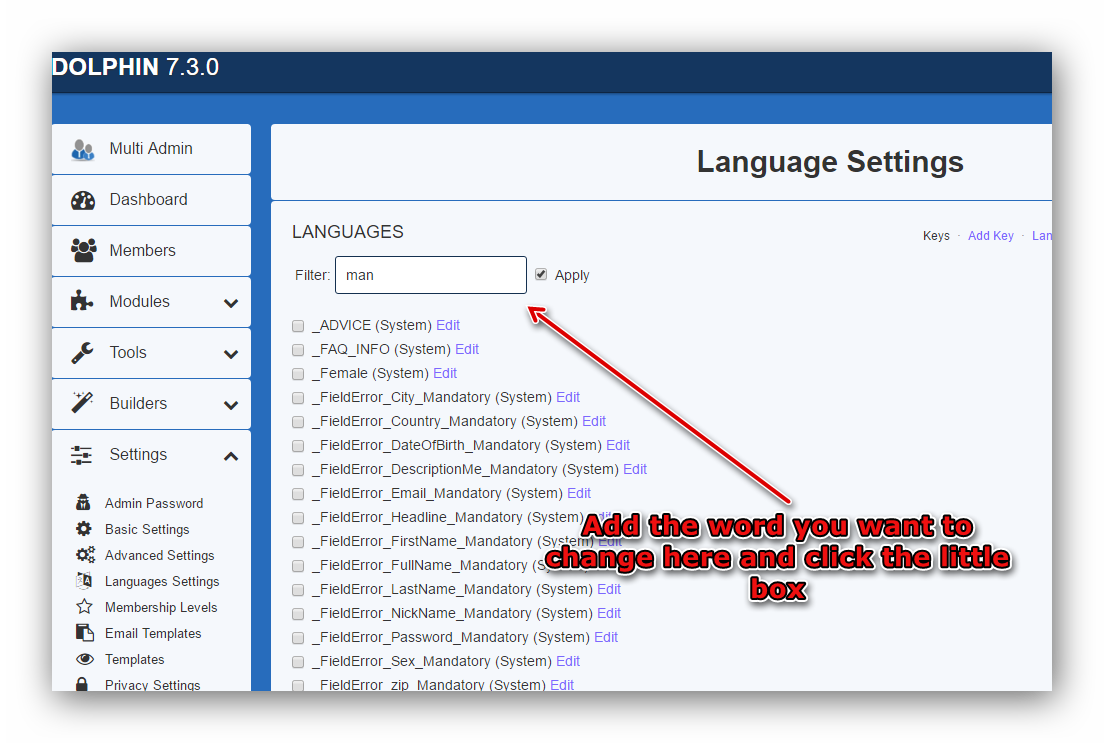Collapse the Settings menu chevron

coord(231,456)
